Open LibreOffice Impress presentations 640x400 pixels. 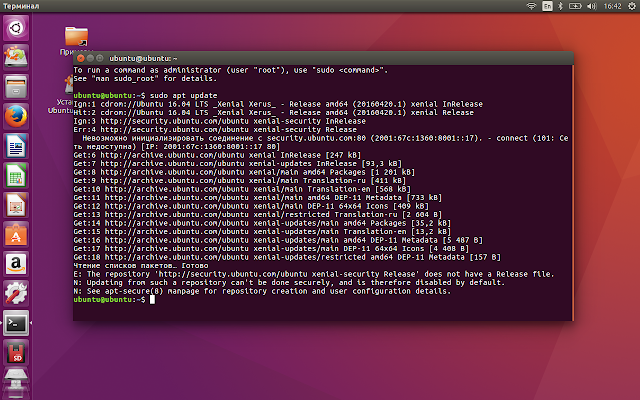(16, 205)
